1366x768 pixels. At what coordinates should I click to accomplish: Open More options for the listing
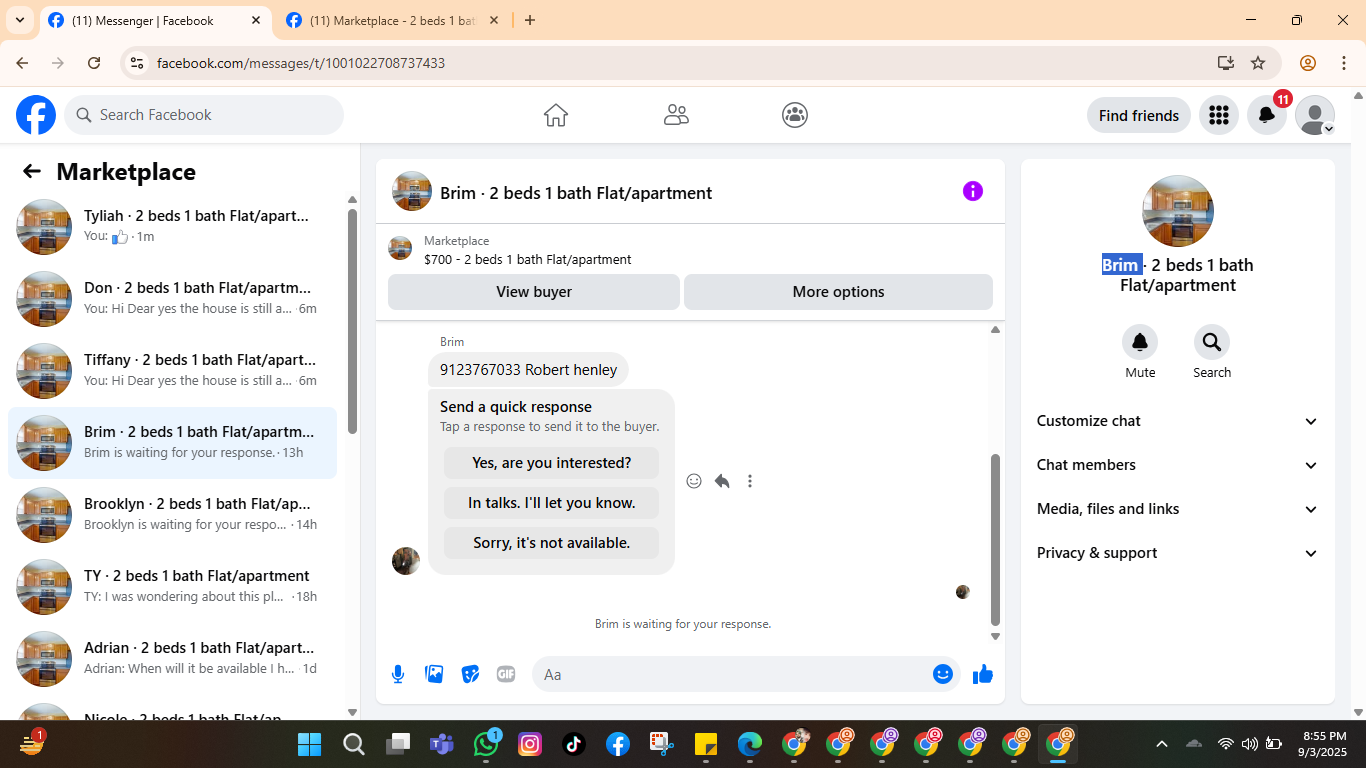point(838,292)
